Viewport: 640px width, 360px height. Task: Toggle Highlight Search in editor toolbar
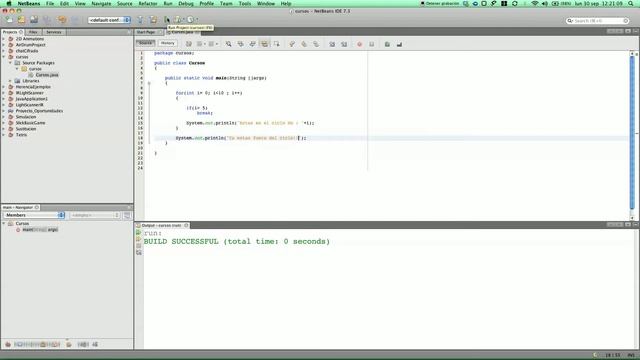(264, 44)
